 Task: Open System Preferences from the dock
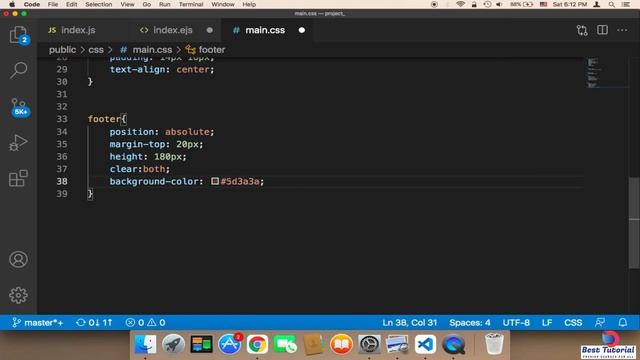[x=369, y=344]
